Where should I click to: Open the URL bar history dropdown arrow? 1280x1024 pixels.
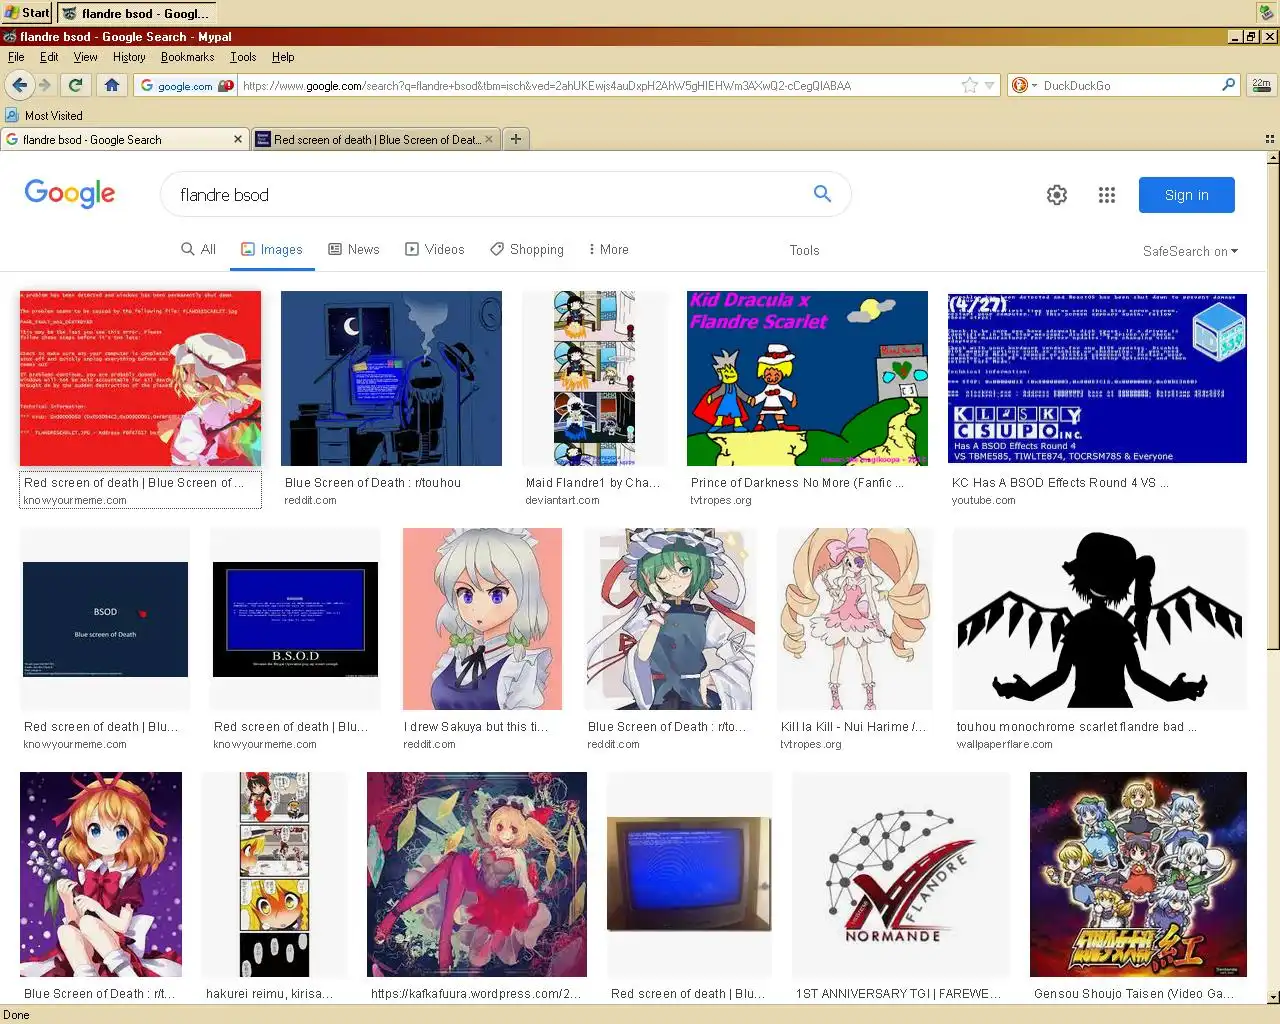[x=989, y=85]
